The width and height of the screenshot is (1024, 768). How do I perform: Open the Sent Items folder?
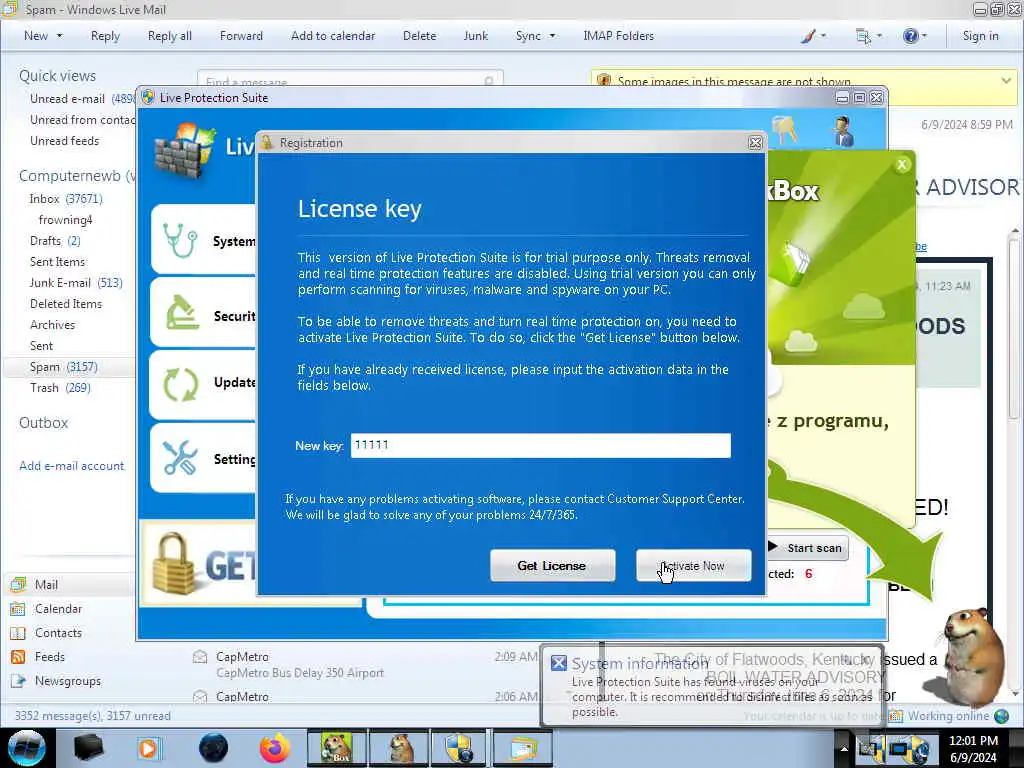pos(57,261)
